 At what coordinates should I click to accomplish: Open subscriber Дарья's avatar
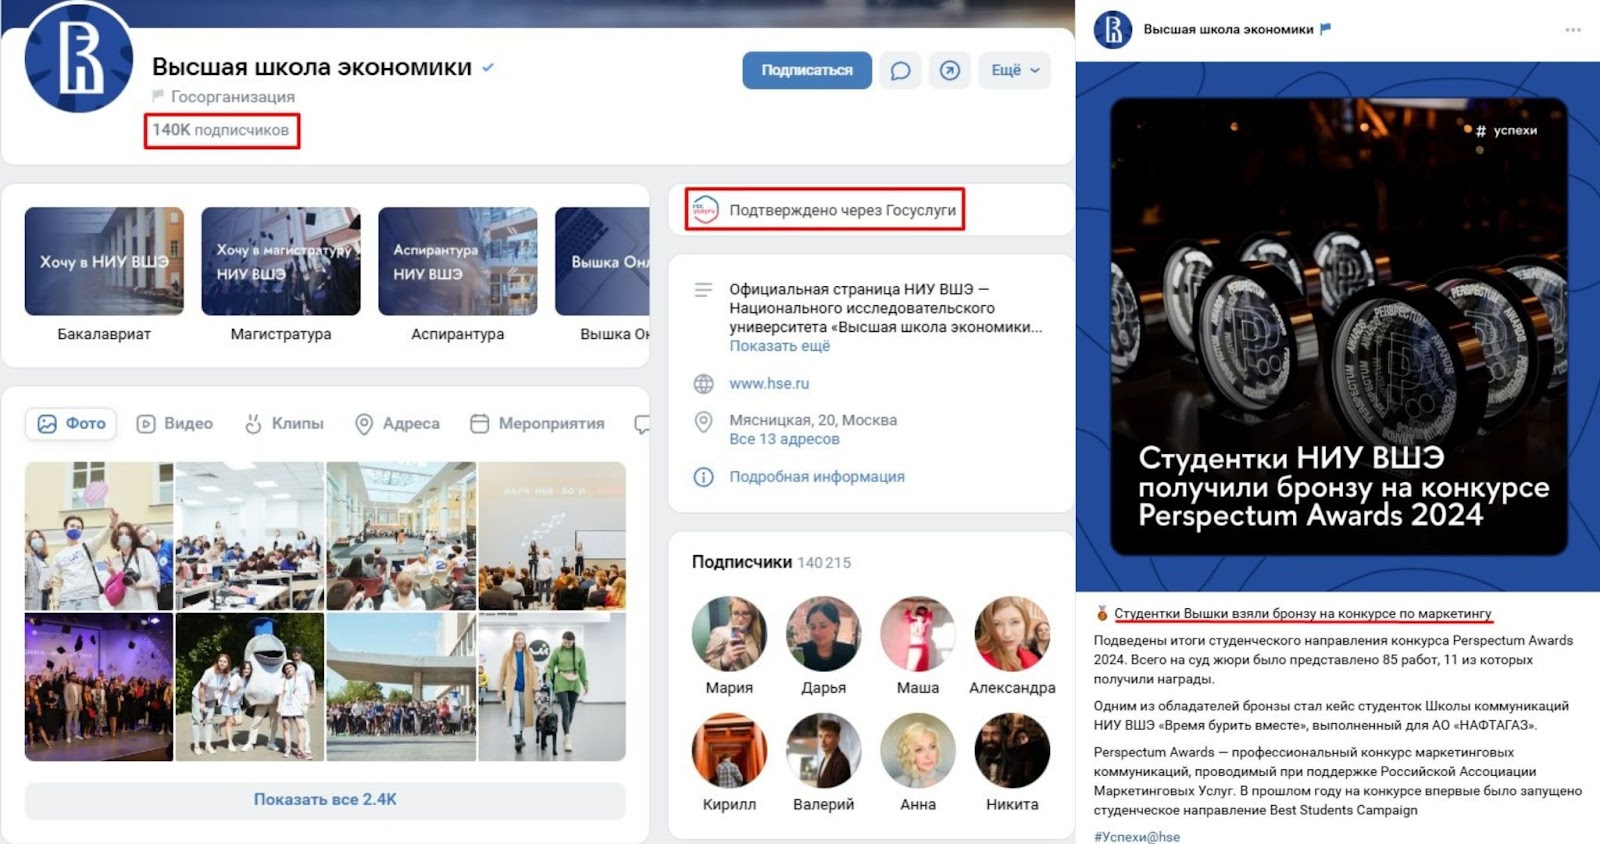pos(823,634)
